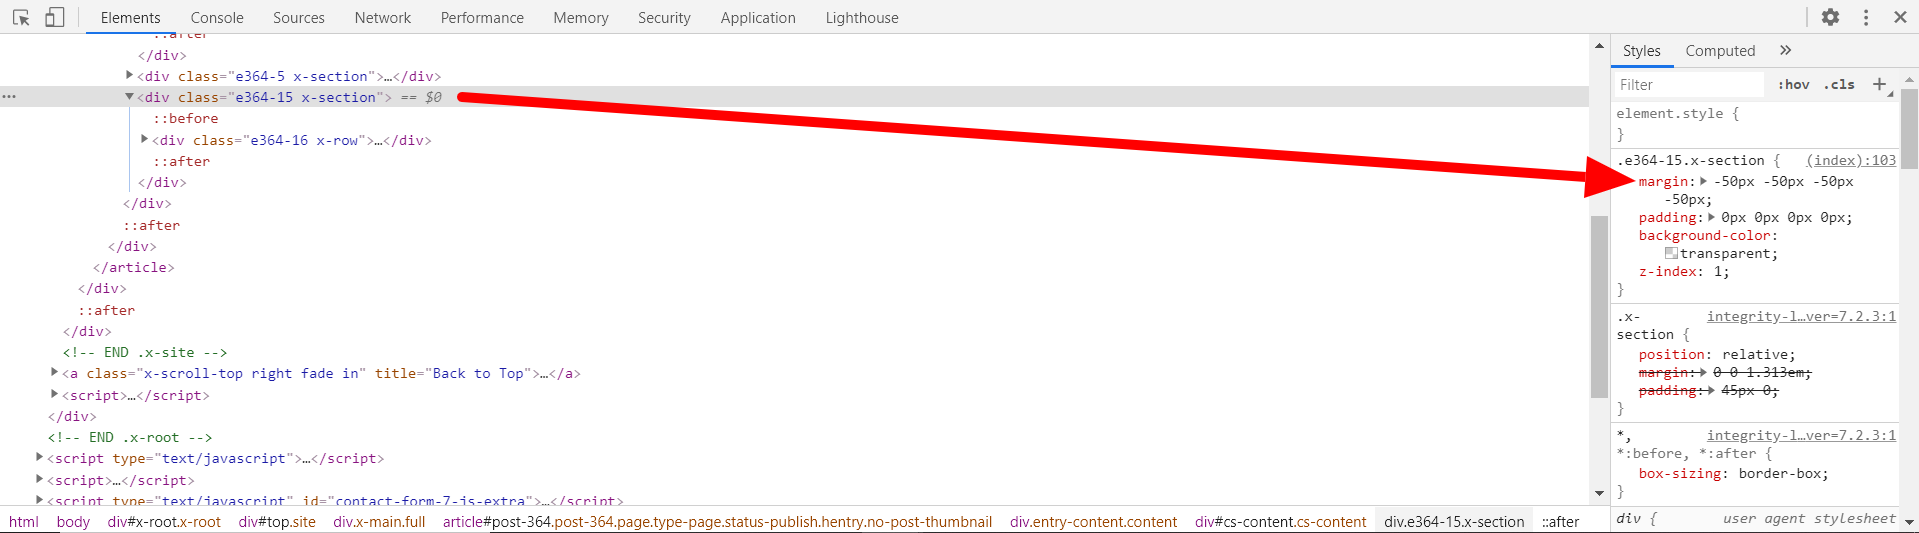Open the Application tab
Viewport: 1919px width, 533px height.
tap(758, 18)
